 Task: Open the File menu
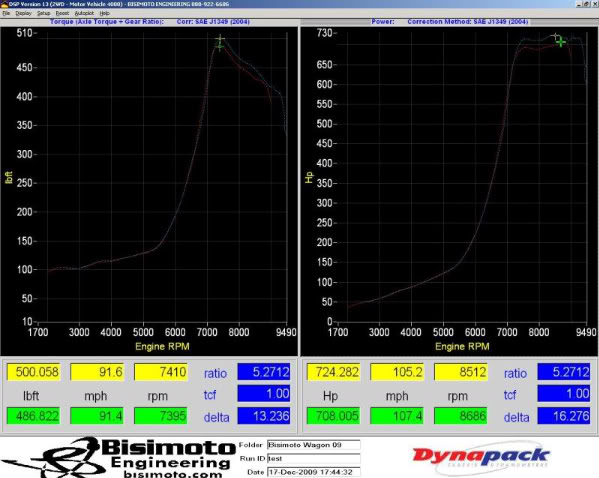6,13
